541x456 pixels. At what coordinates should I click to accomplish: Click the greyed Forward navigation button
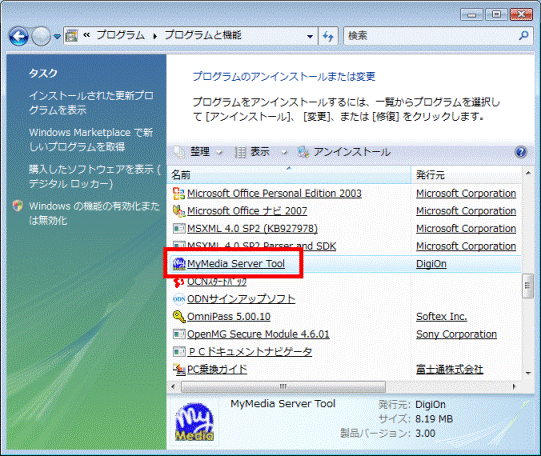(41, 36)
